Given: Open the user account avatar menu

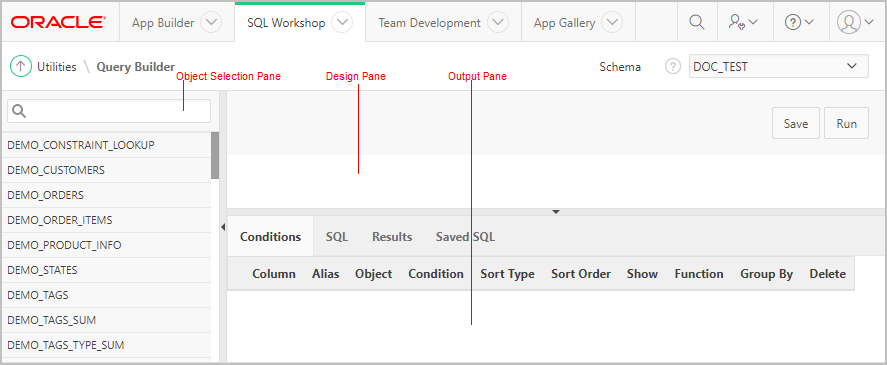Looking at the screenshot, I should tap(856, 23).
